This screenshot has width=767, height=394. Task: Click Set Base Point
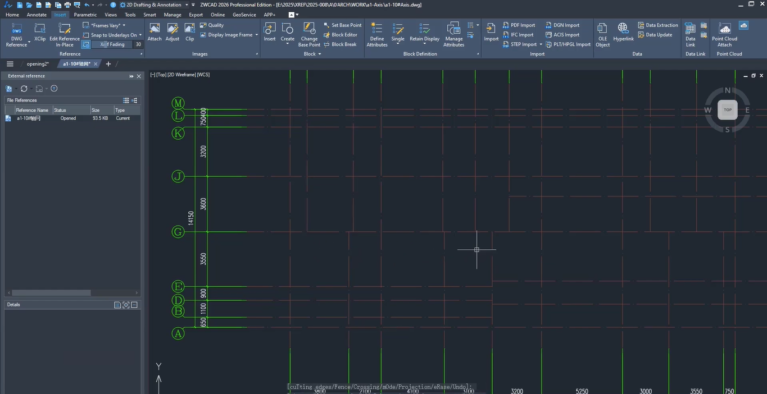click(342, 25)
